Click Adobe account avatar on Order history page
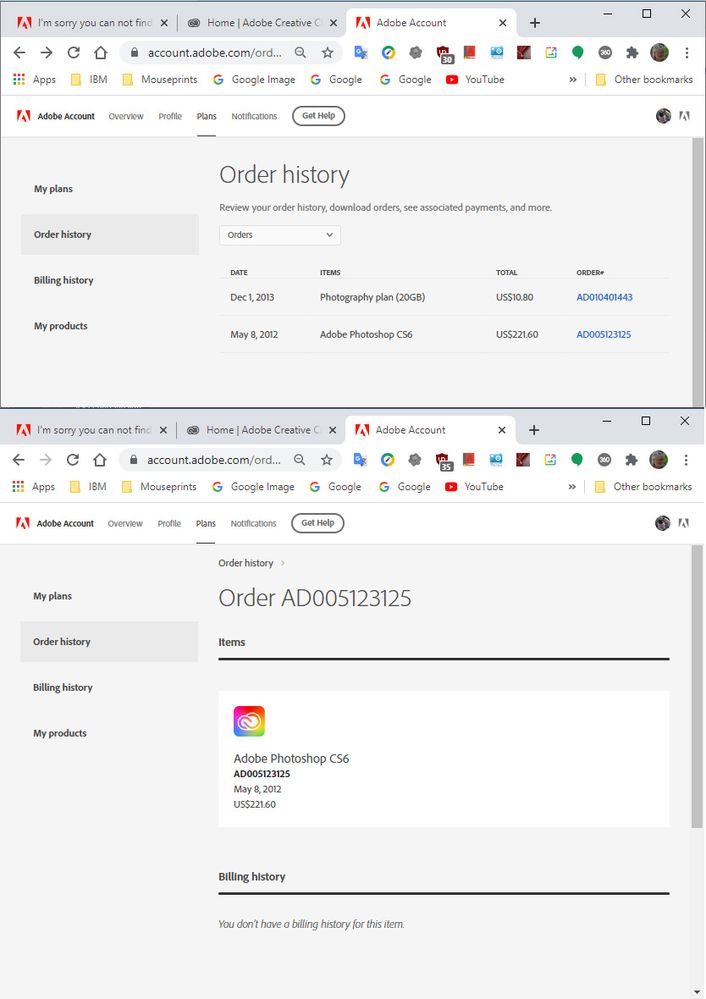The width and height of the screenshot is (706, 999). pyautogui.click(x=663, y=116)
